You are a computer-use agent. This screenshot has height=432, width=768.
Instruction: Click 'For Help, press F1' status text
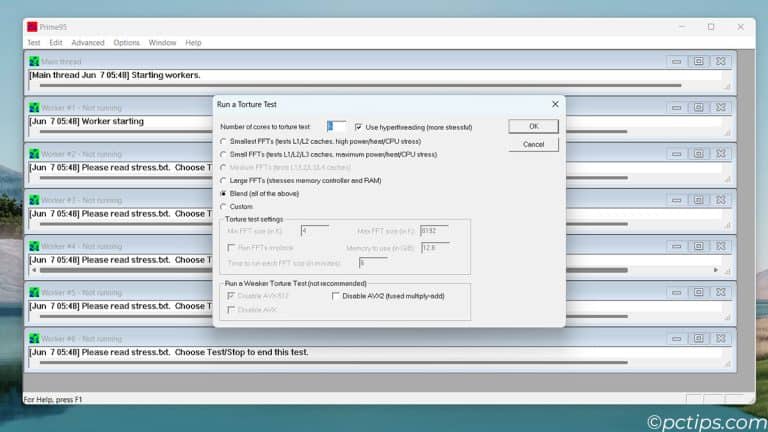coord(53,400)
